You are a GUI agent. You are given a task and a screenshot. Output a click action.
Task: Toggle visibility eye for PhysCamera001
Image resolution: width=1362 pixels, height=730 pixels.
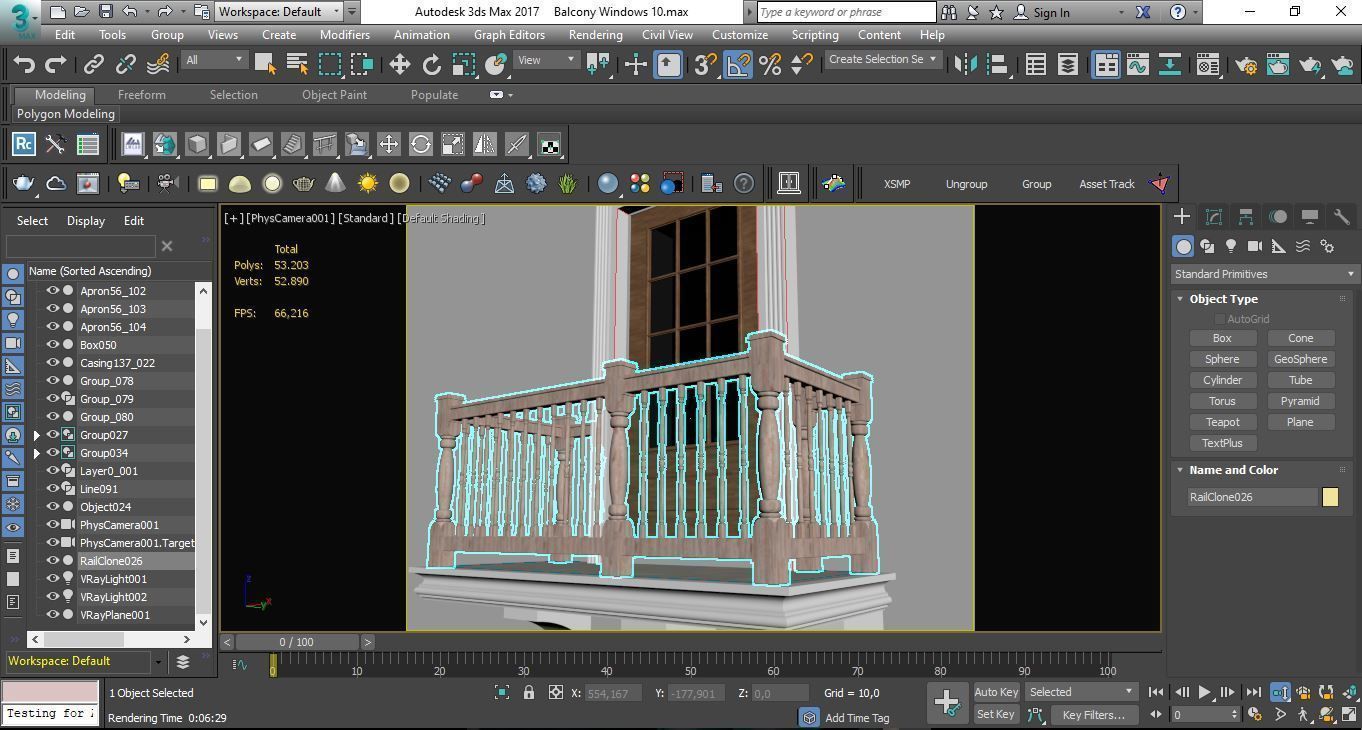pyautogui.click(x=53, y=525)
